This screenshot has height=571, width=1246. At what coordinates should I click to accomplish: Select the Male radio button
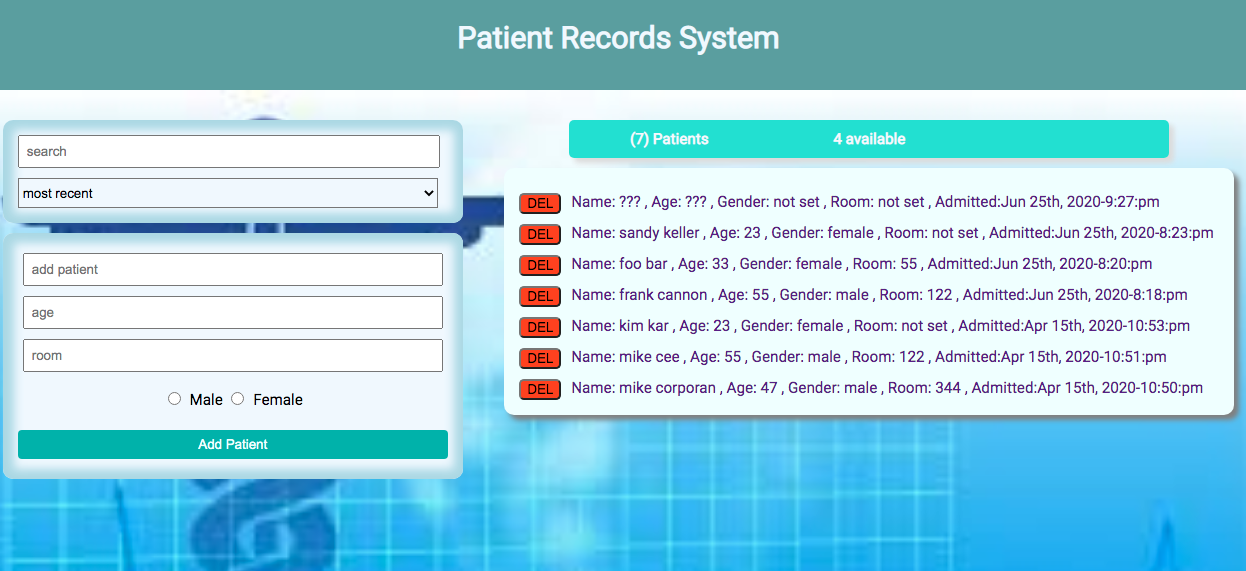[175, 399]
